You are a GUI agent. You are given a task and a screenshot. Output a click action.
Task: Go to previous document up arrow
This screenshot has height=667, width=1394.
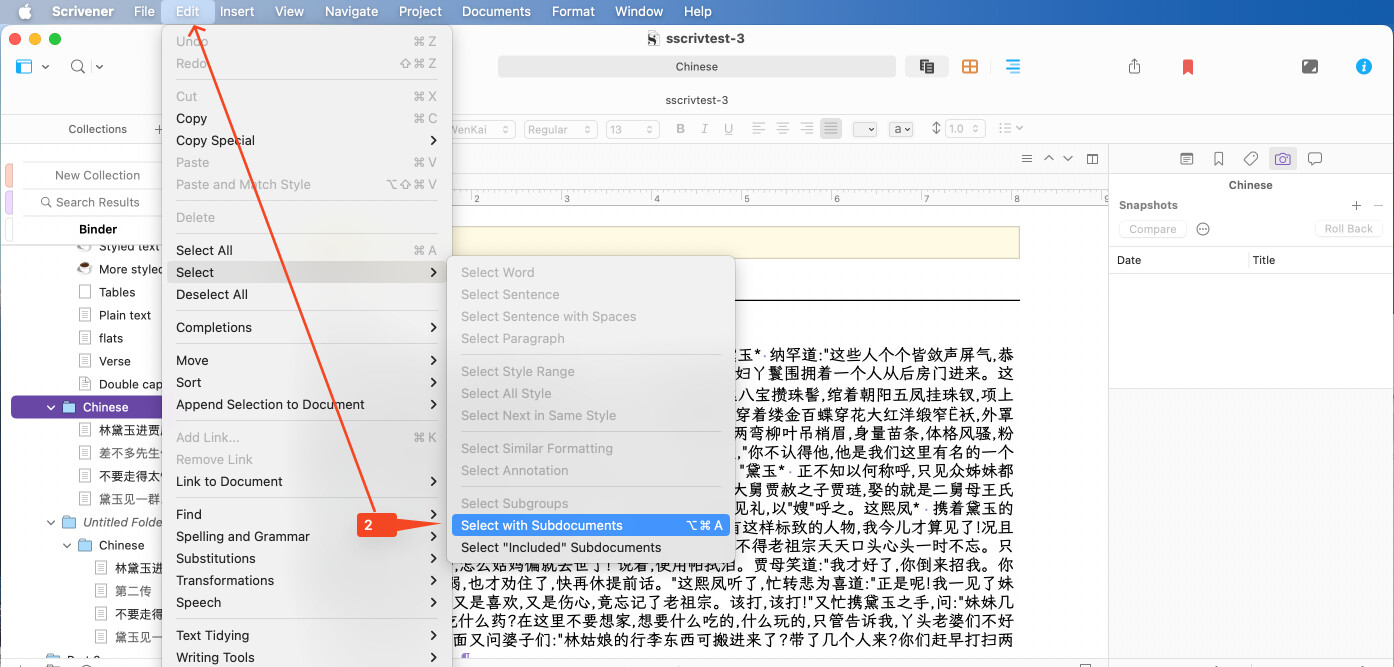coord(1049,159)
